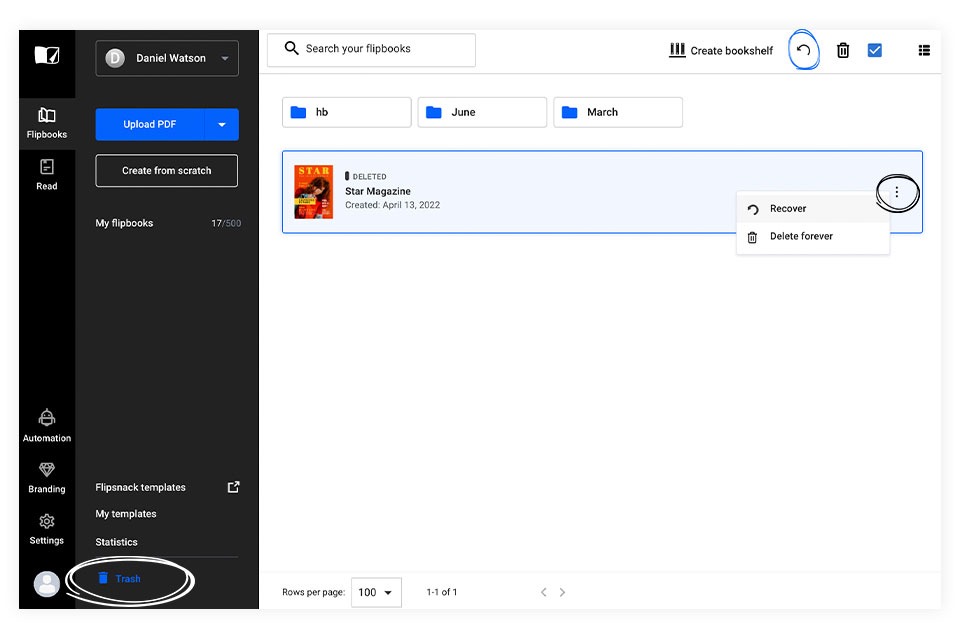The height and width of the screenshot is (638, 960).
Task: Open the Automation section
Action: pyautogui.click(x=47, y=426)
